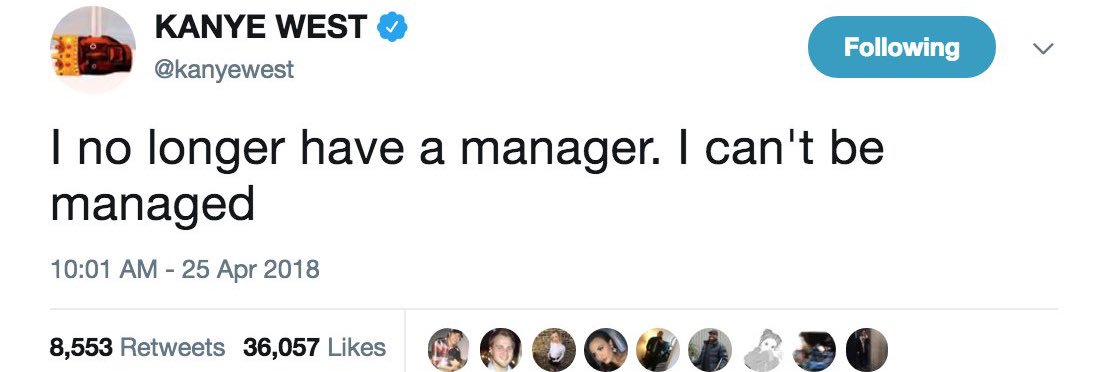The height and width of the screenshot is (372, 1117).
Task: Click the blue verified badge
Action: pyautogui.click(x=392, y=28)
